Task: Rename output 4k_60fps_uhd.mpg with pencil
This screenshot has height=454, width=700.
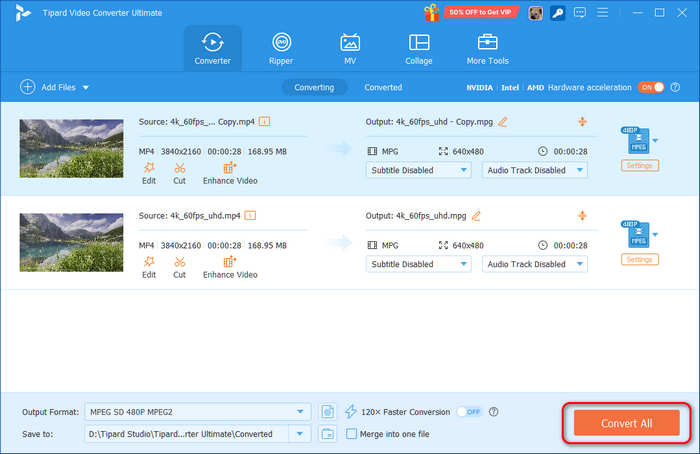Action: 476,216
